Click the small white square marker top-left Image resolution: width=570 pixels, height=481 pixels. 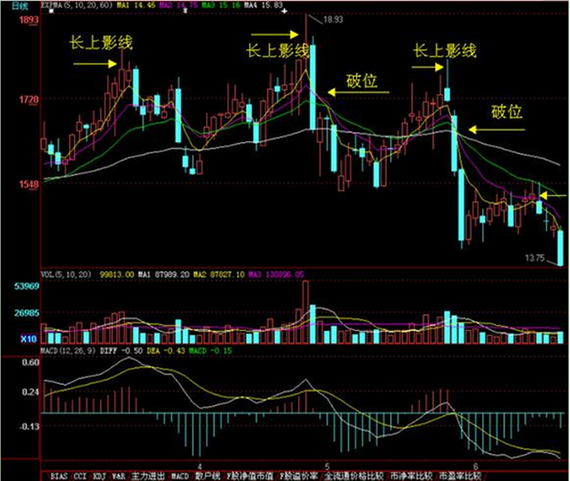tap(51, 11)
